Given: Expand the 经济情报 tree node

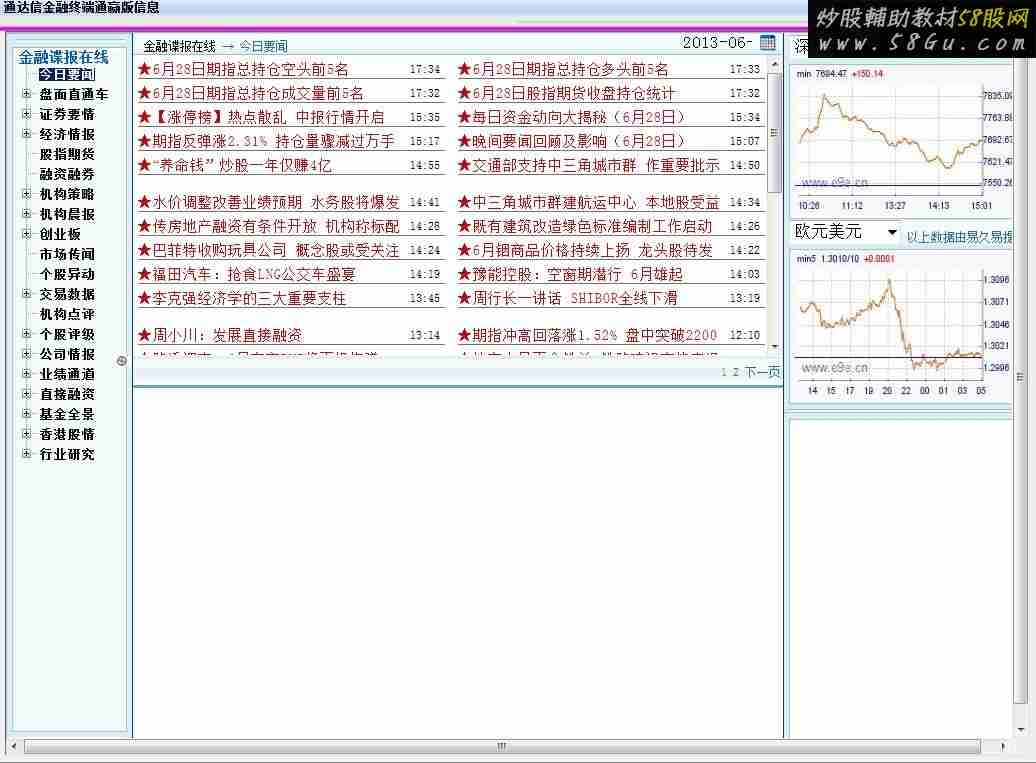Looking at the screenshot, I should pos(26,133).
